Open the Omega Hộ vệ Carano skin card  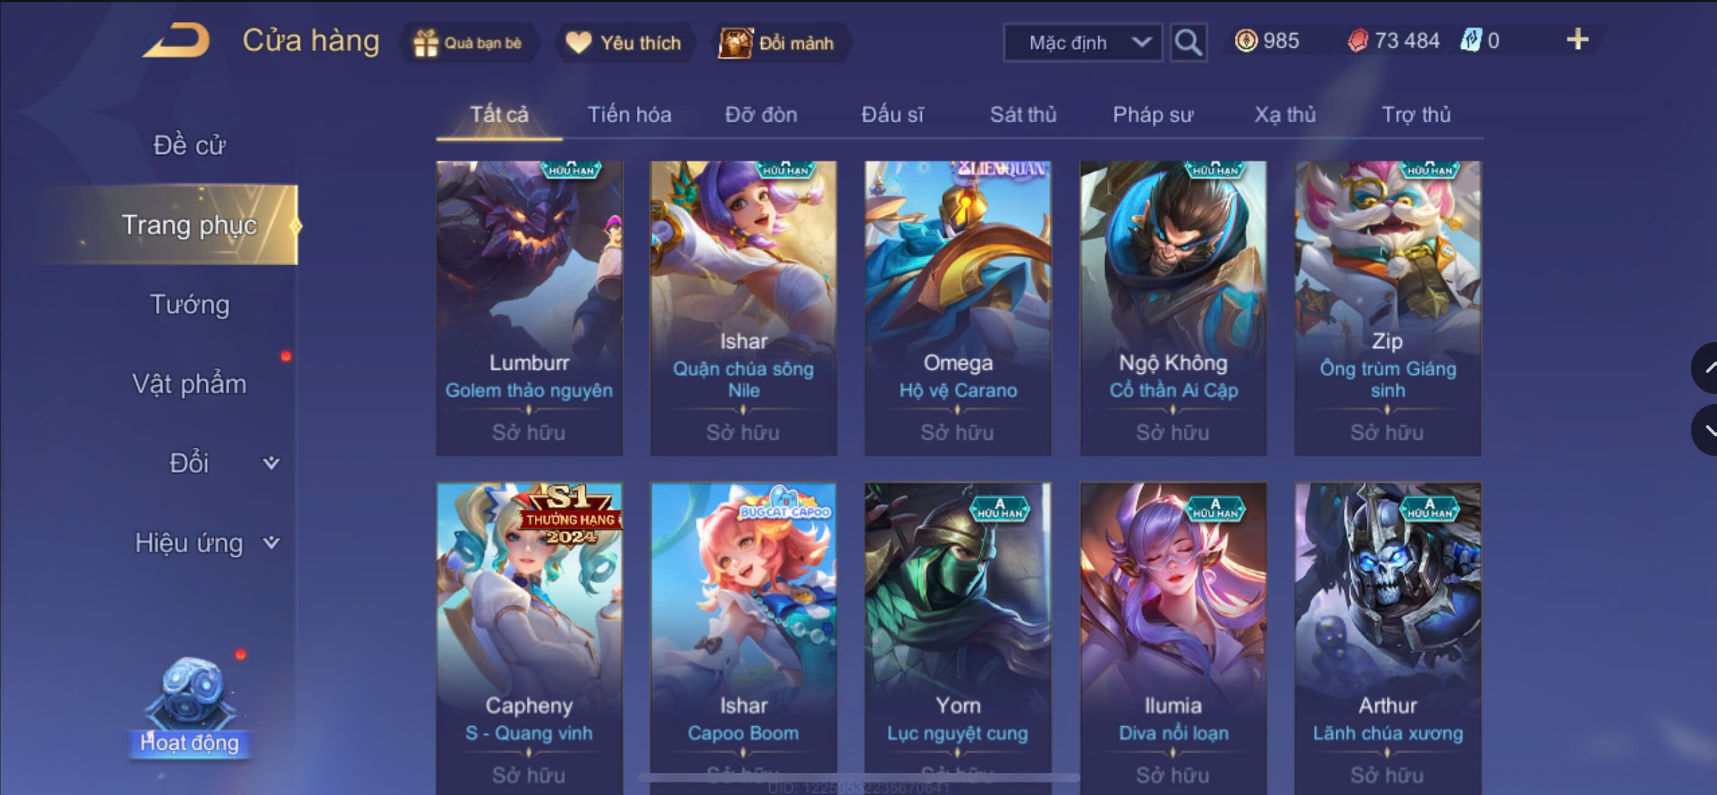point(958,308)
